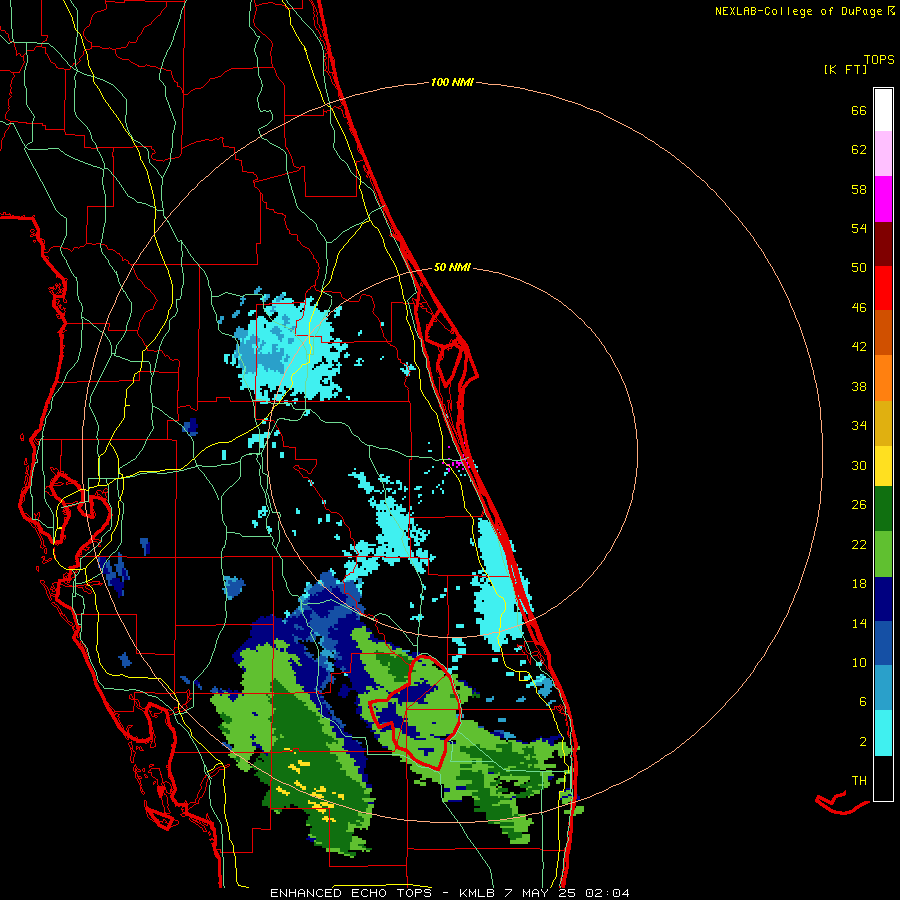Screen dimensions: 900x900
Task: Select the dark green 30 kft legend swatch
Action: click(883, 509)
